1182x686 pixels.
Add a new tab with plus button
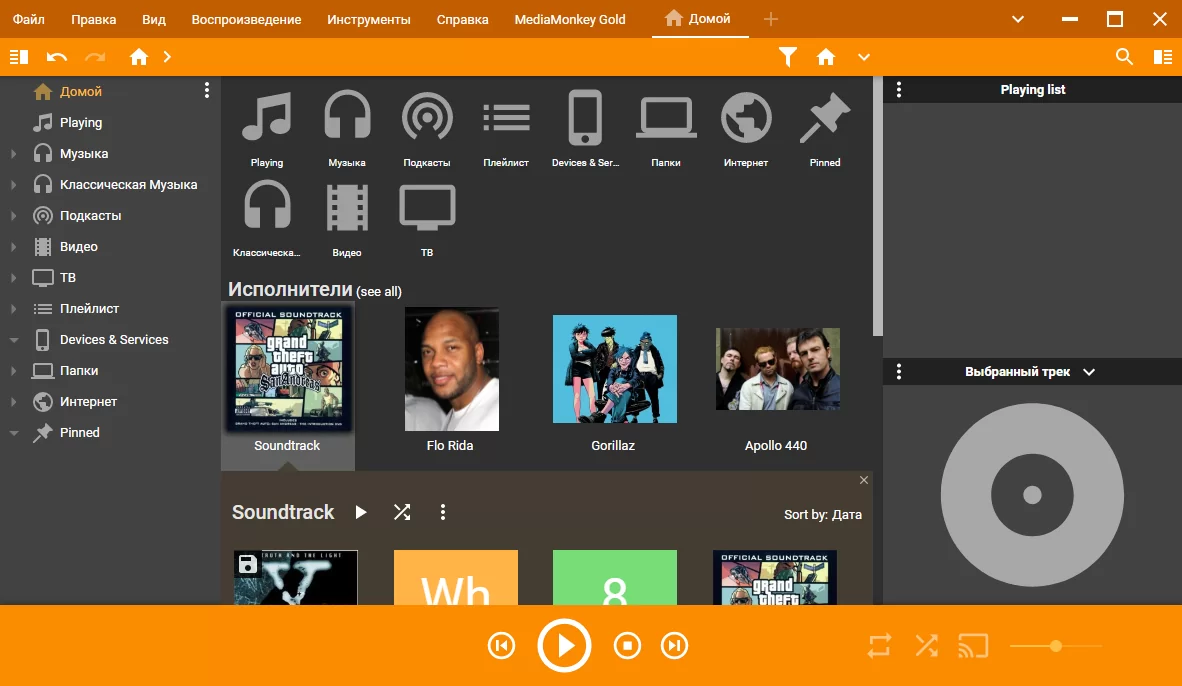click(x=770, y=19)
